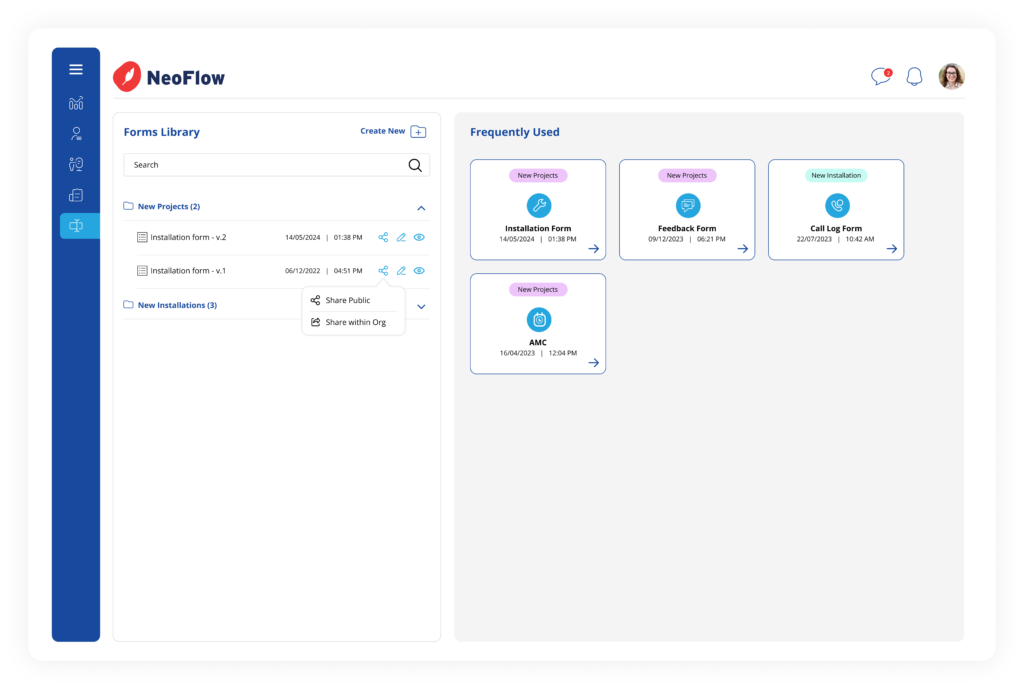Viewport: 1024px width, 689px height.
Task: Click the NeoFlow logo
Action: pos(169,77)
